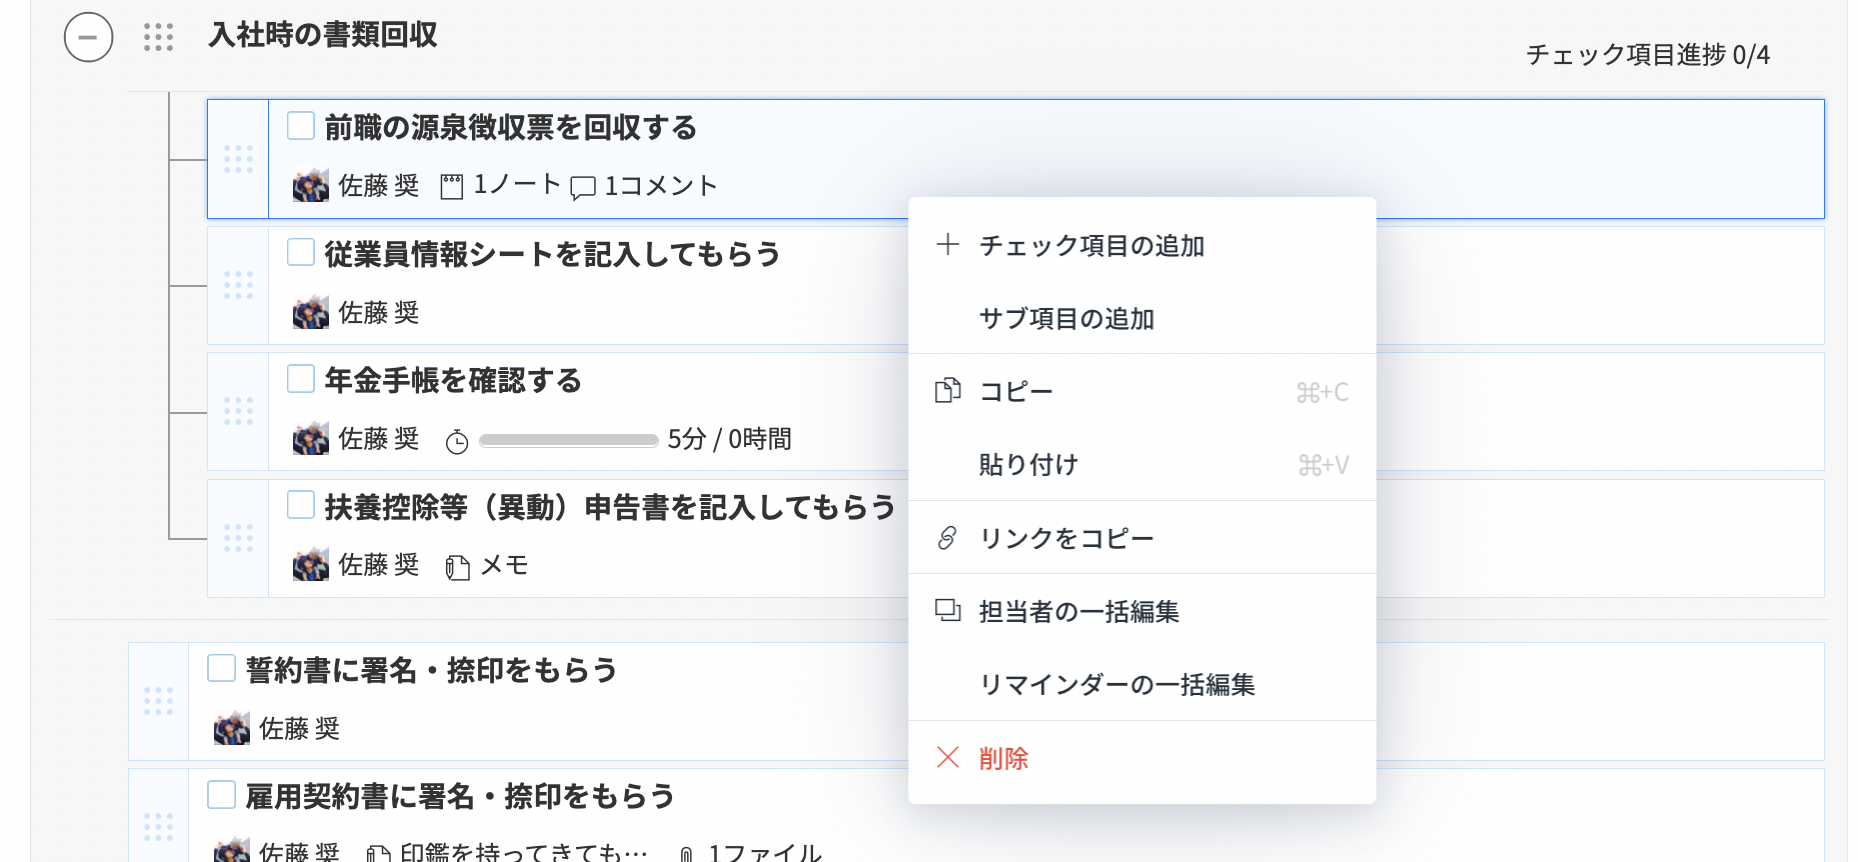This screenshot has height=862, width=1858.
Task: Open the 1ノート note icon
Action: pos(452,187)
